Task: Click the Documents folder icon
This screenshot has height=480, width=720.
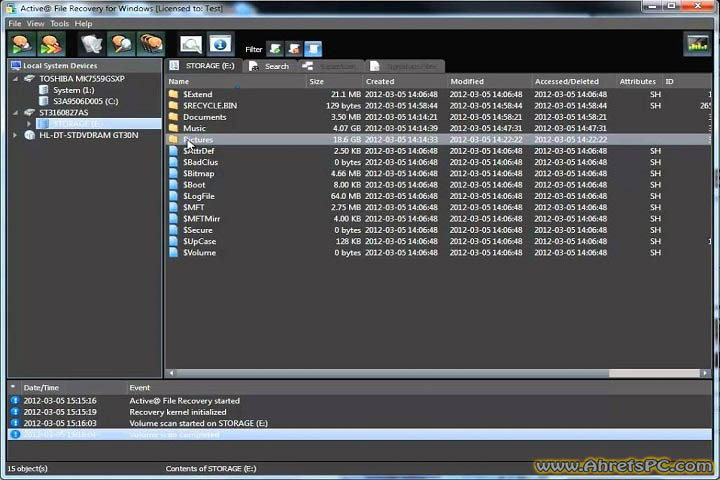Action: click(x=173, y=117)
